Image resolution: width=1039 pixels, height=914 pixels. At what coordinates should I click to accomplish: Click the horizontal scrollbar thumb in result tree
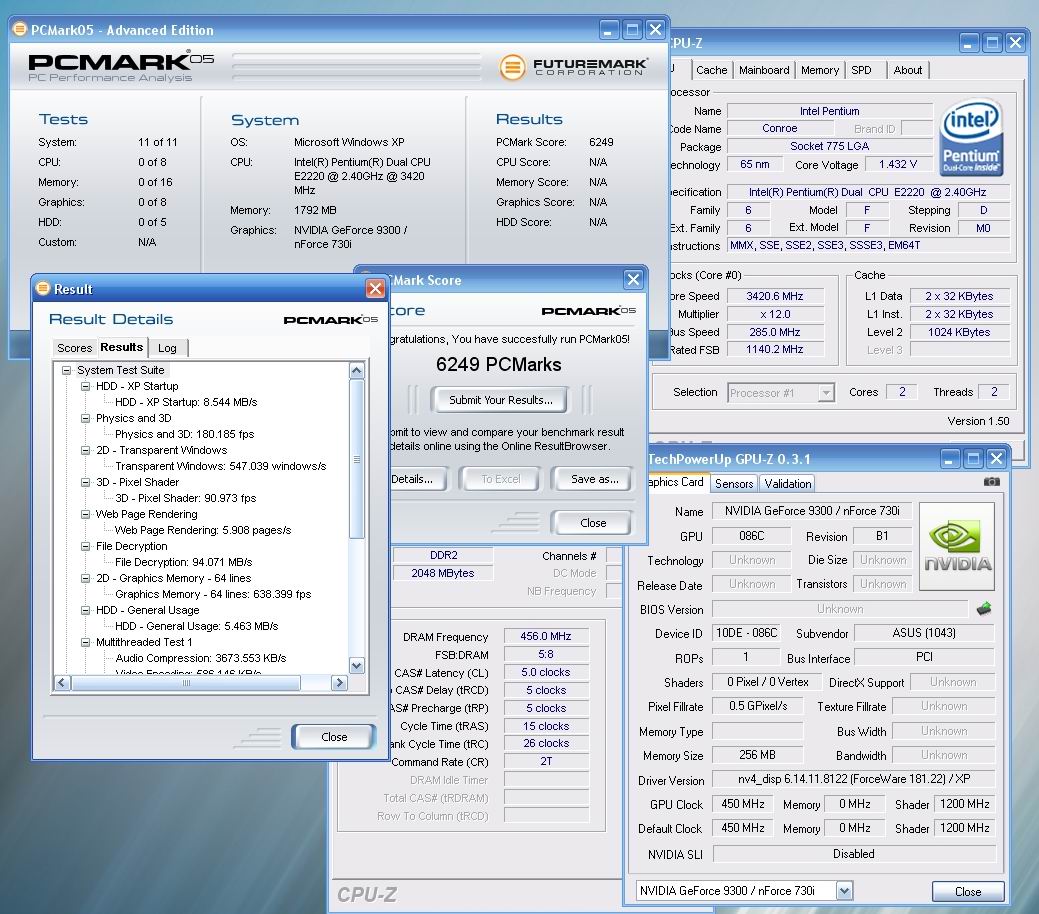coord(186,682)
